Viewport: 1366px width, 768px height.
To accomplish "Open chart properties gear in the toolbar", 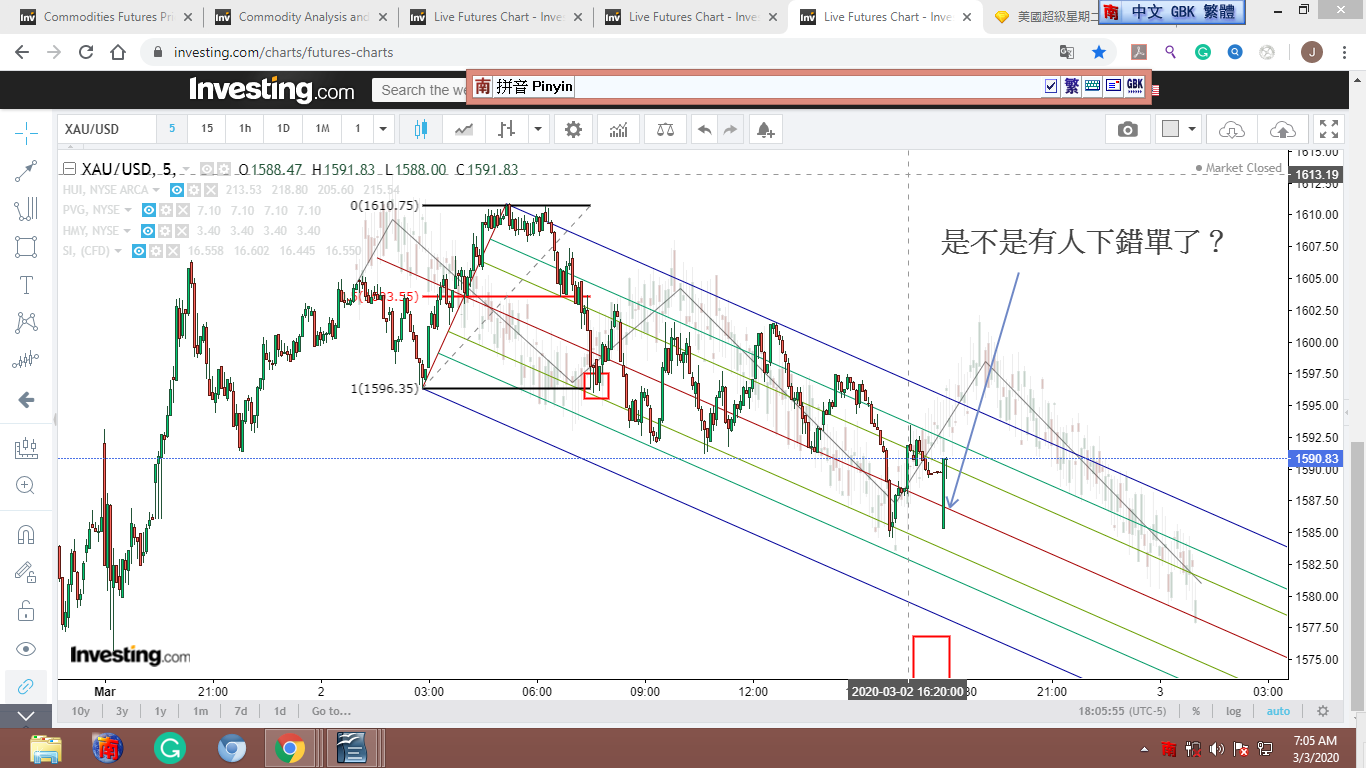I will pos(573,129).
